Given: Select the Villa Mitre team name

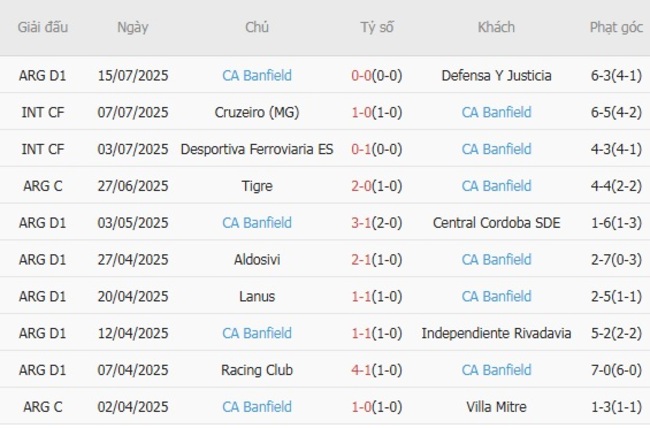Looking at the screenshot, I should click(x=496, y=407).
